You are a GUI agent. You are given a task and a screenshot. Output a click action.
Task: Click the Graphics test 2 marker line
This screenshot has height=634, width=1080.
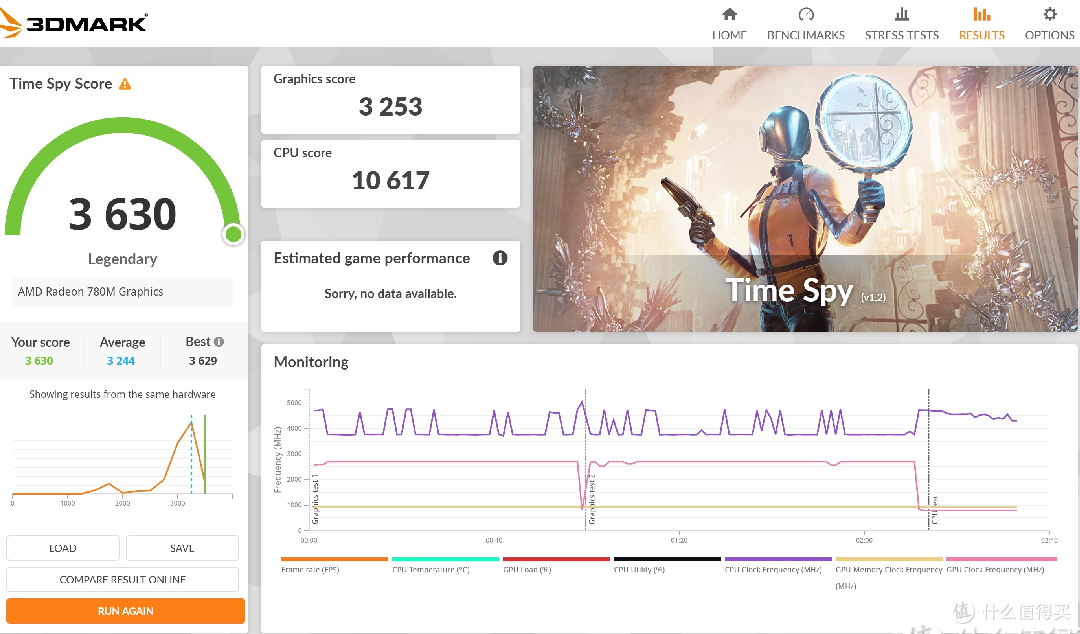pyautogui.click(x=585, y=459)
